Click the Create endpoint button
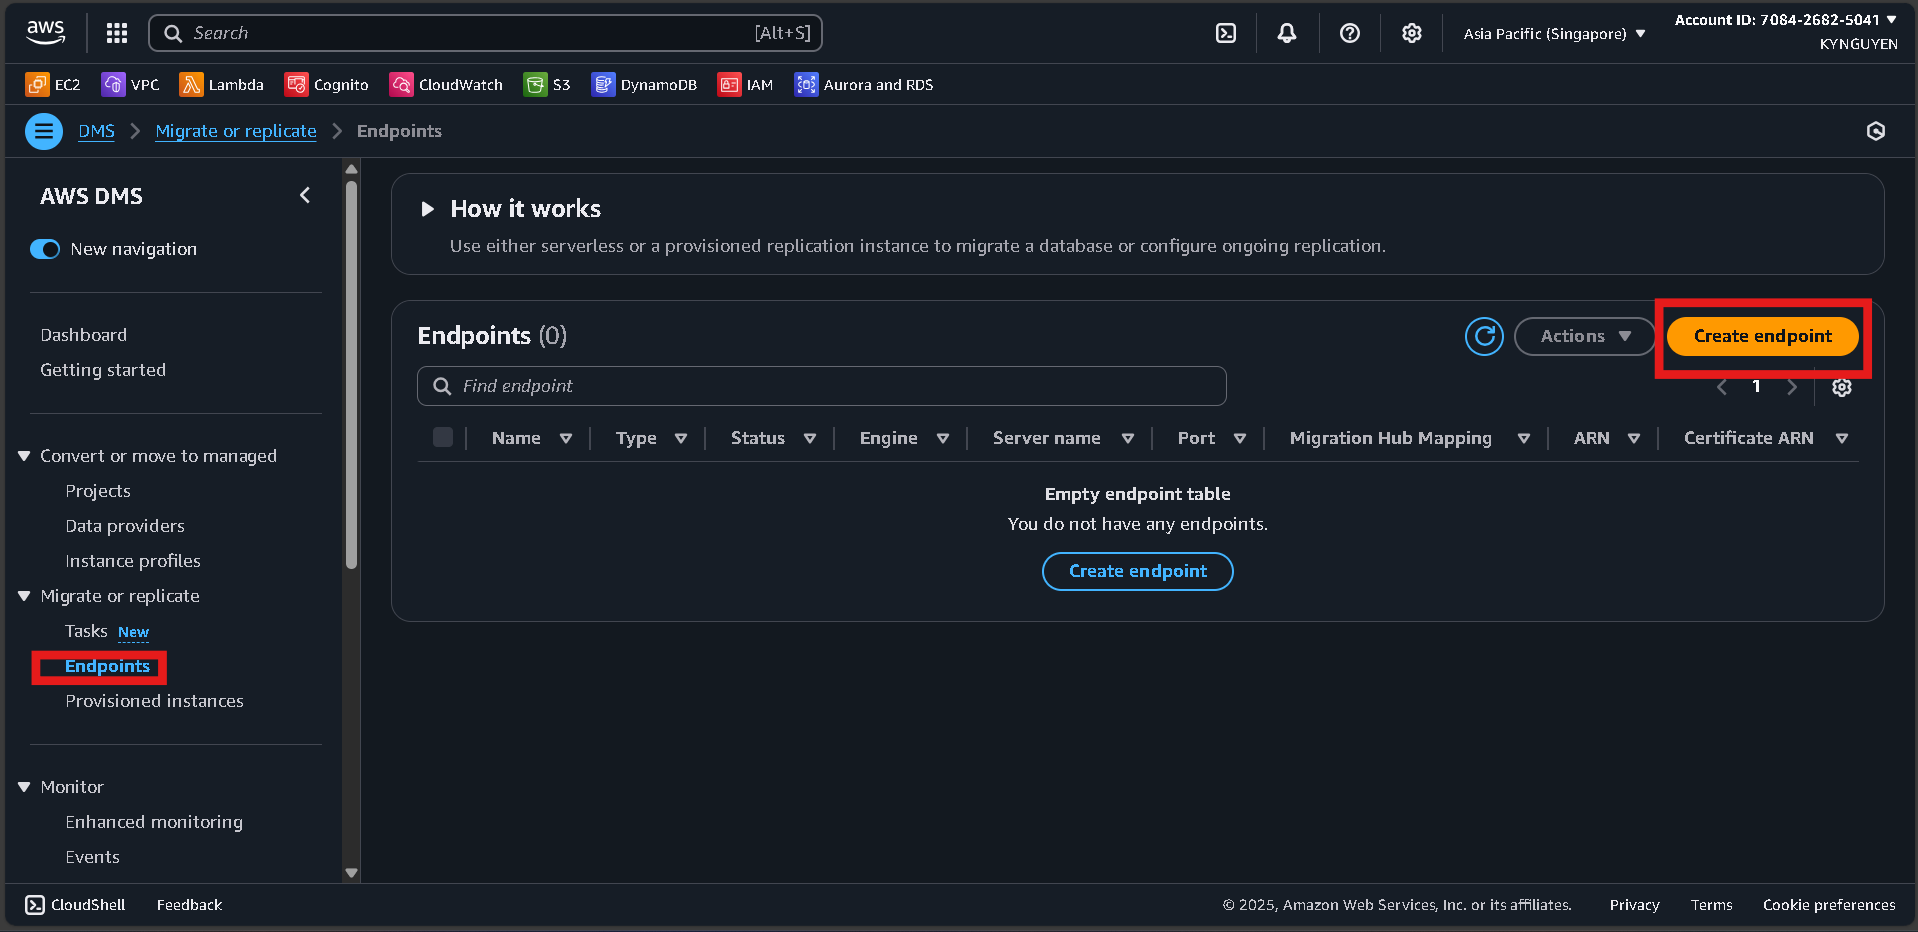 (1761, 336)
